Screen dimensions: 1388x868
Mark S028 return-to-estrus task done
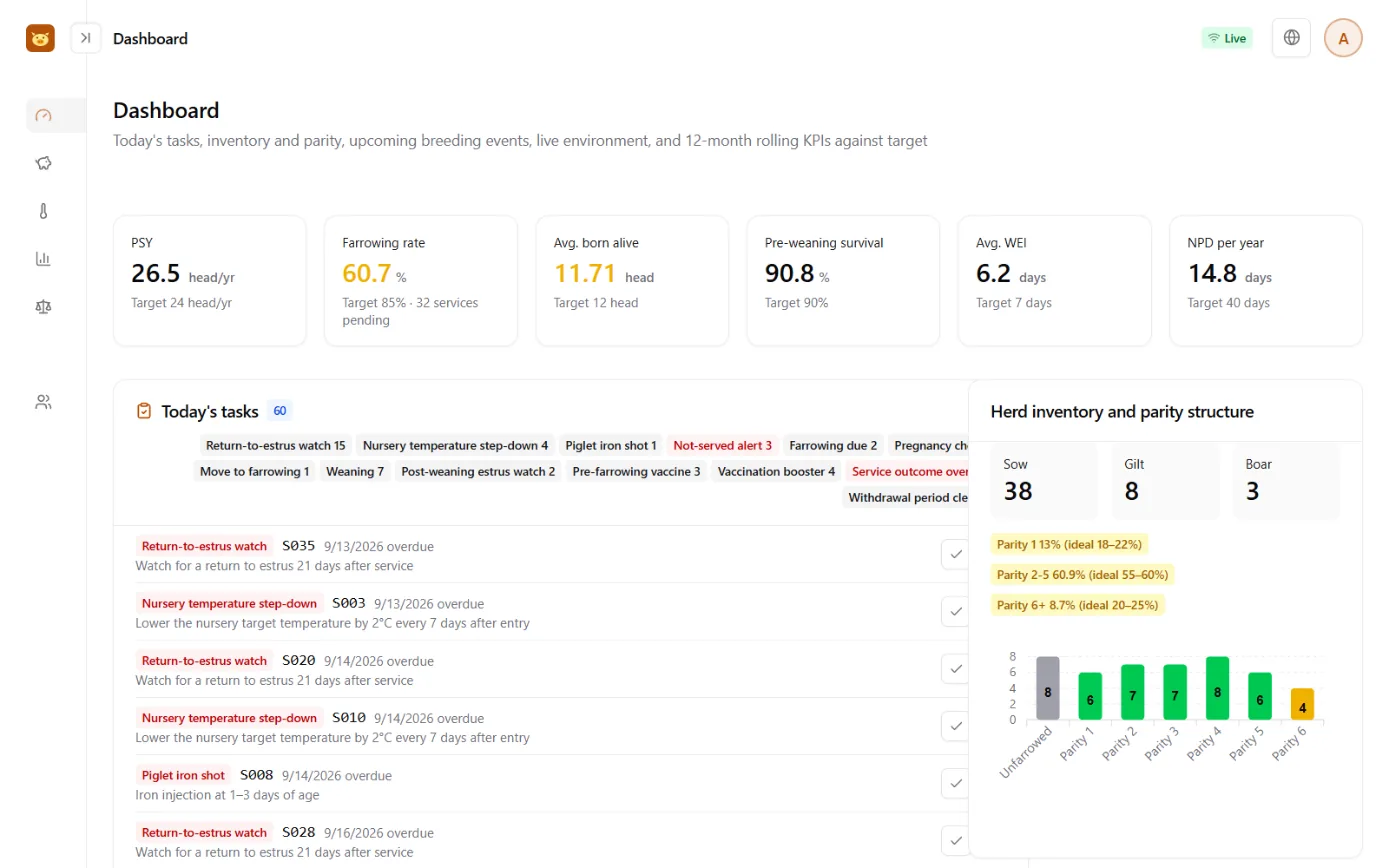[x=955, y=840]
